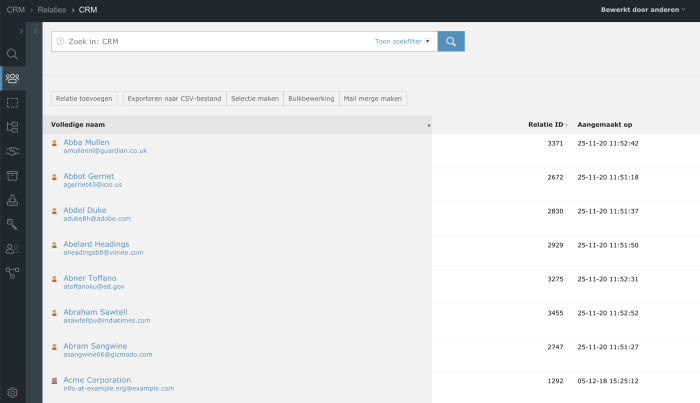Open settings gear at sidebar bottom
Screen dimensions: 700x403
[12, 393]
